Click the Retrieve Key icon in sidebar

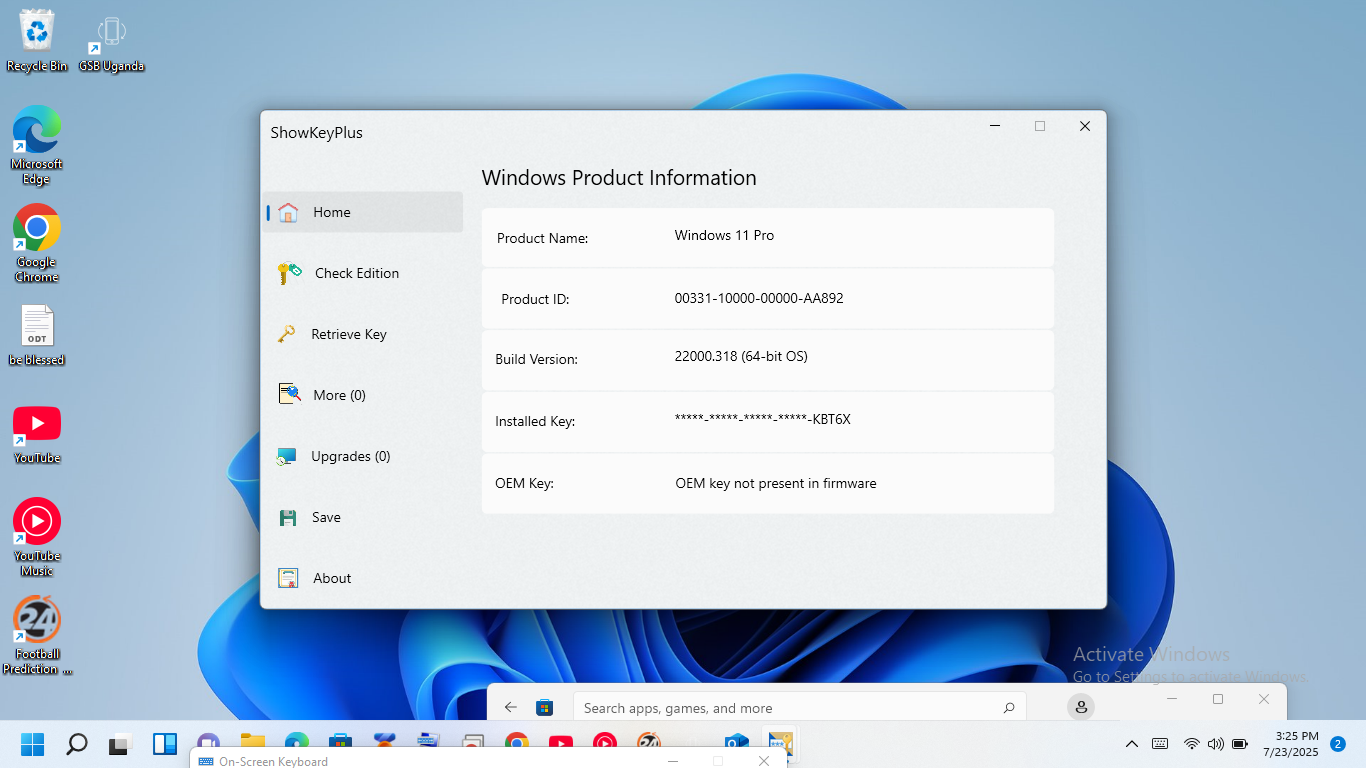(x=287, y=334)
